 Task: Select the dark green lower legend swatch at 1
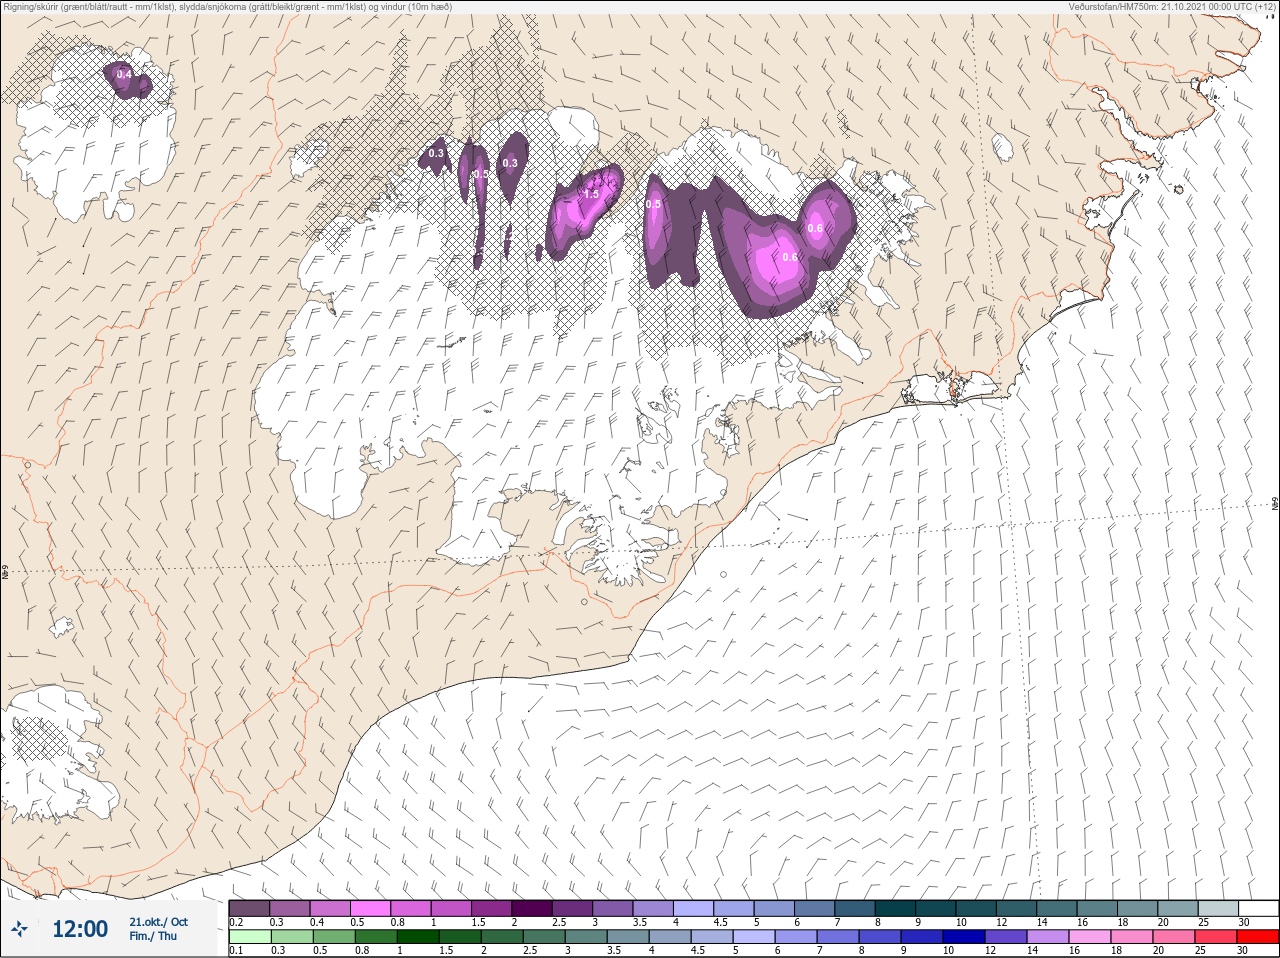point(418,937)
